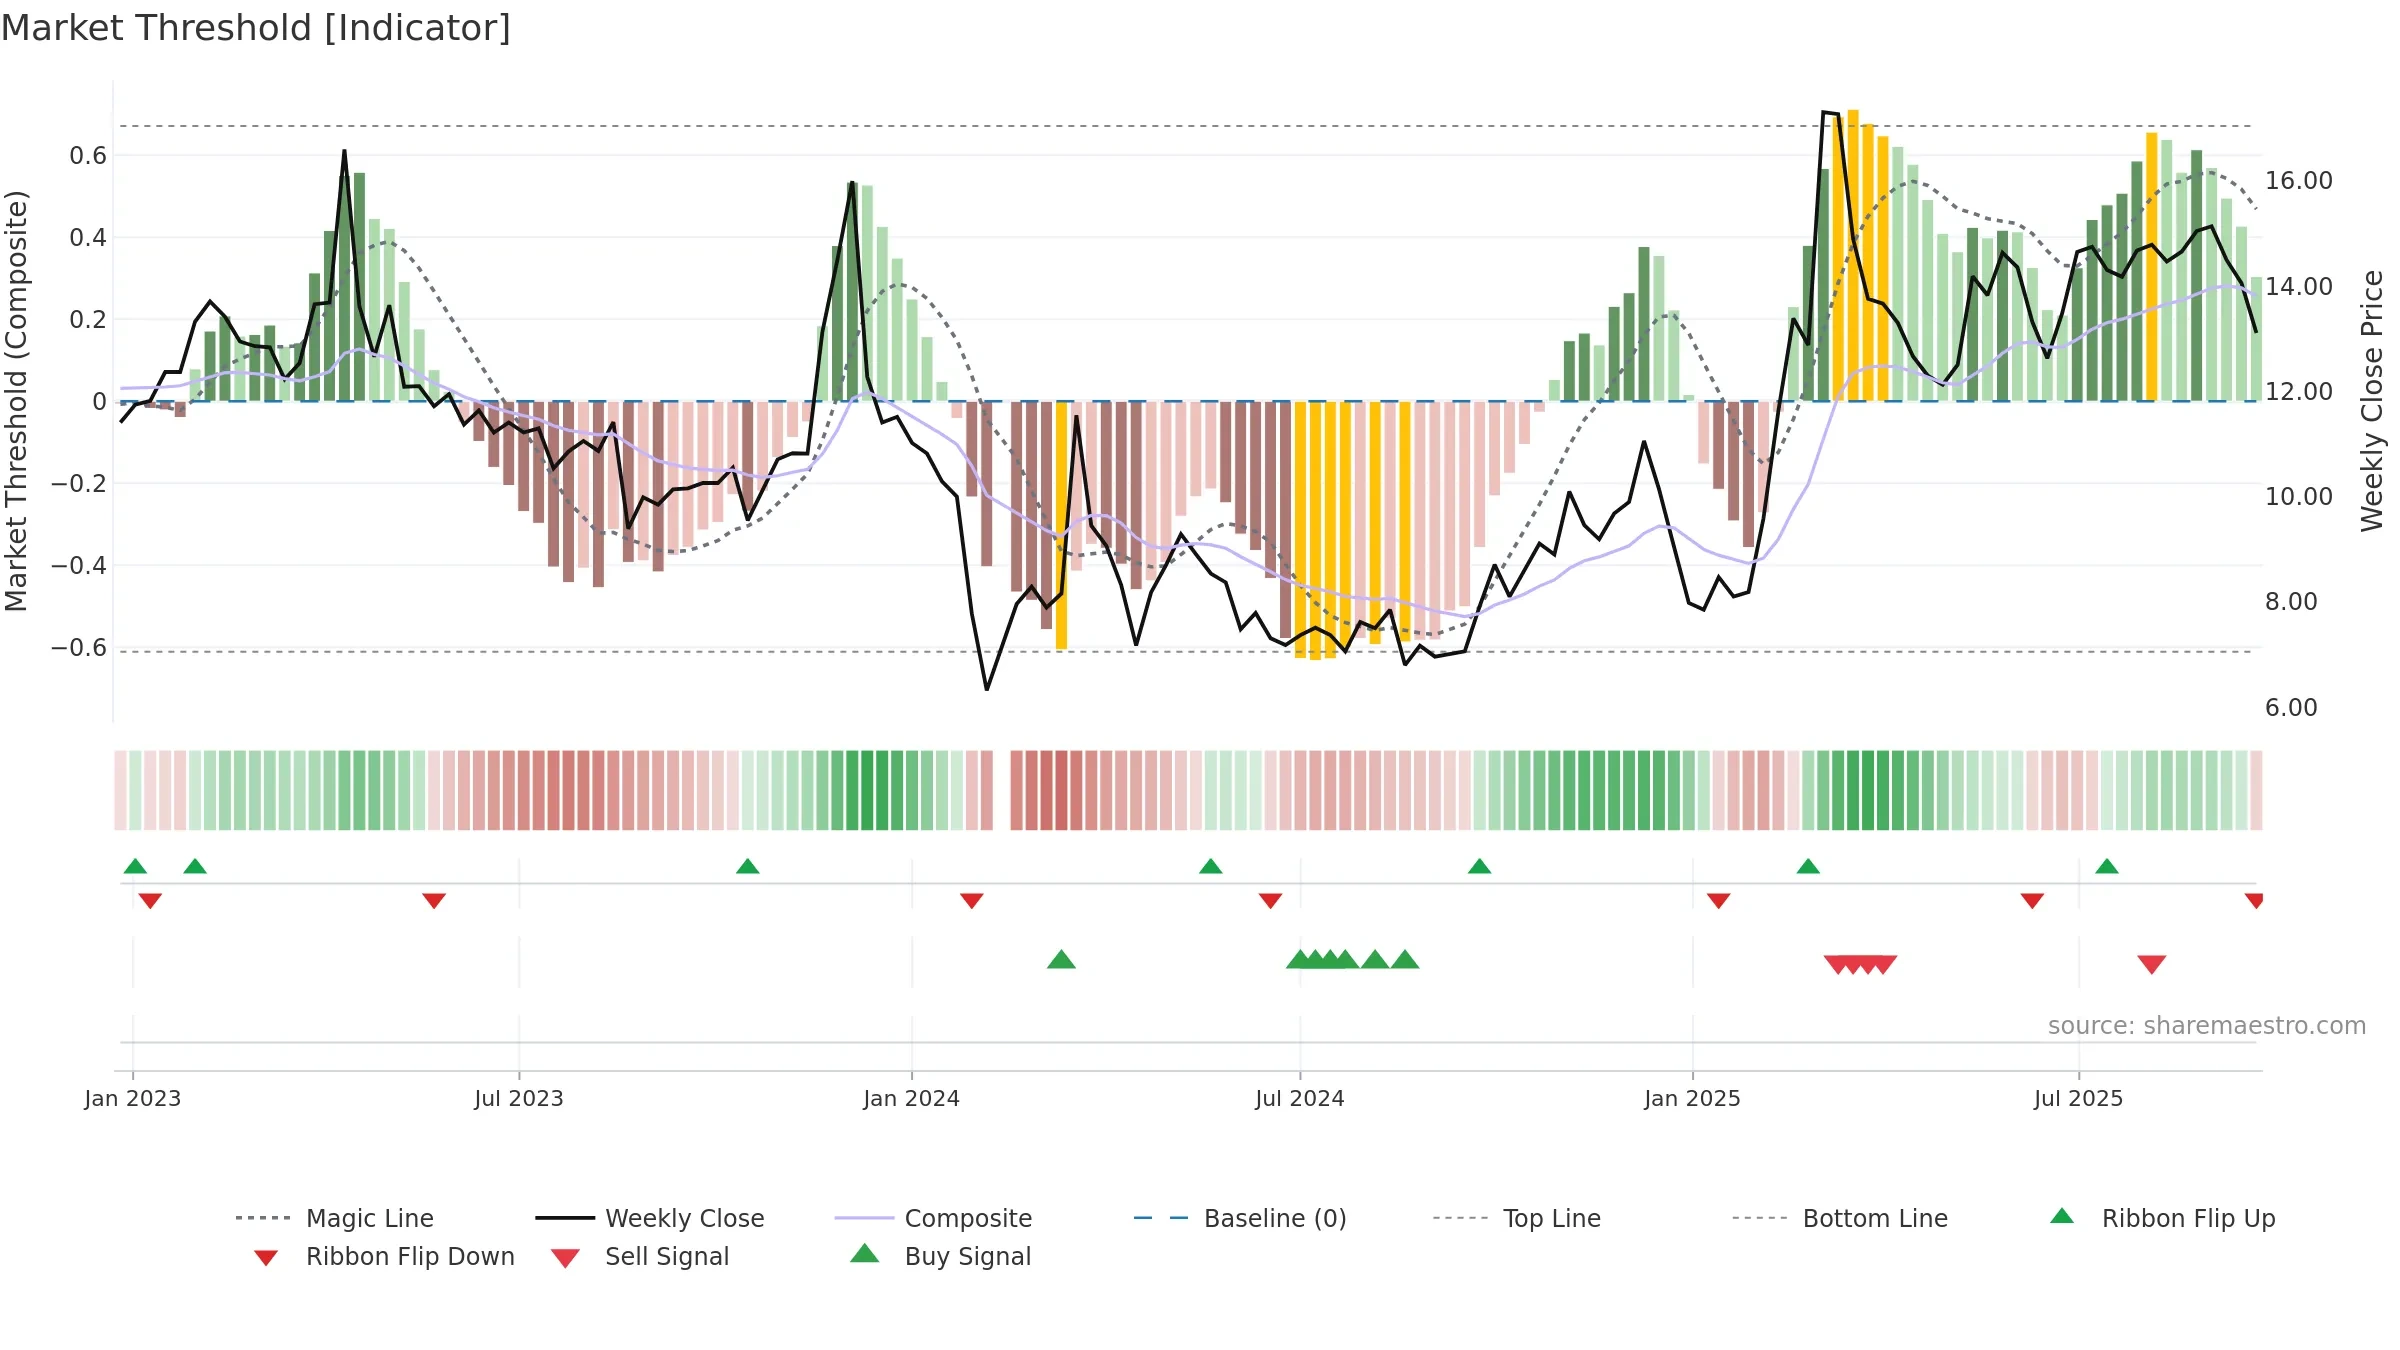Click the 10.00 price axis tick
The width and height of the screenshot is (2400, 1350).
coord(2299,496)
